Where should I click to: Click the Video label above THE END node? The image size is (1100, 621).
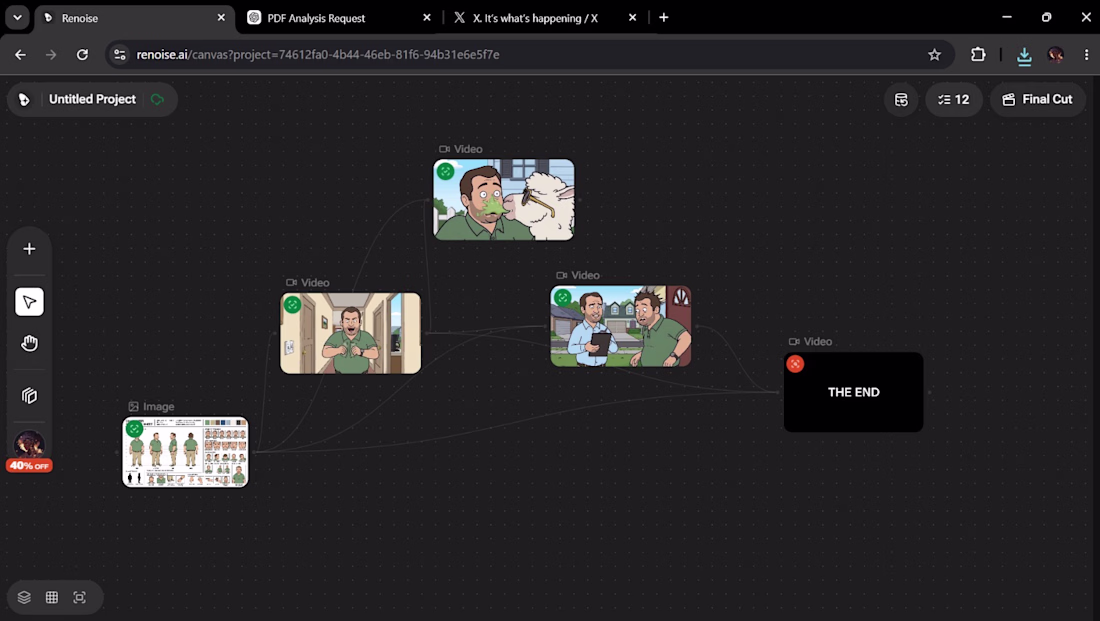click(810, 342)
